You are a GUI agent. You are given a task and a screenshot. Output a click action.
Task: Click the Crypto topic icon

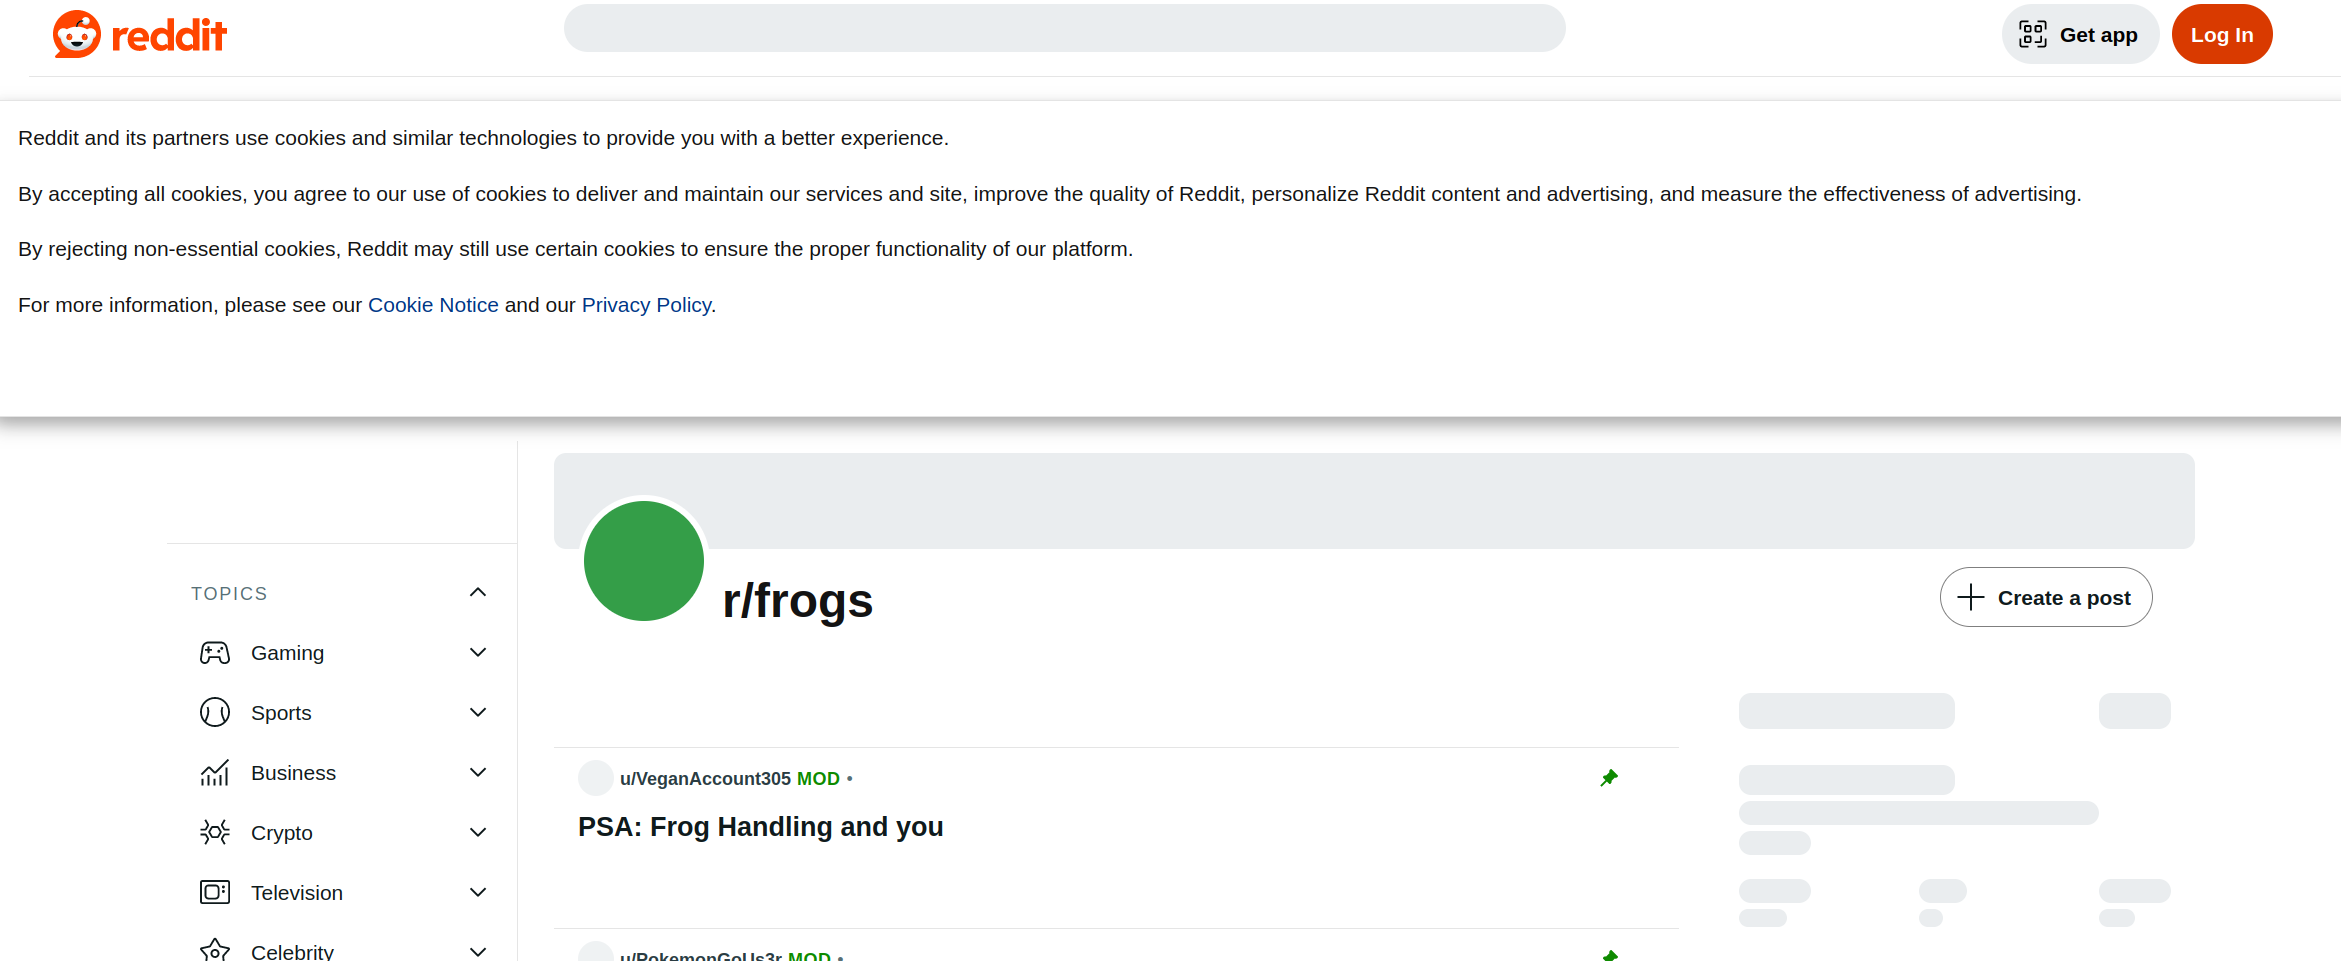[x=215, y=833]
